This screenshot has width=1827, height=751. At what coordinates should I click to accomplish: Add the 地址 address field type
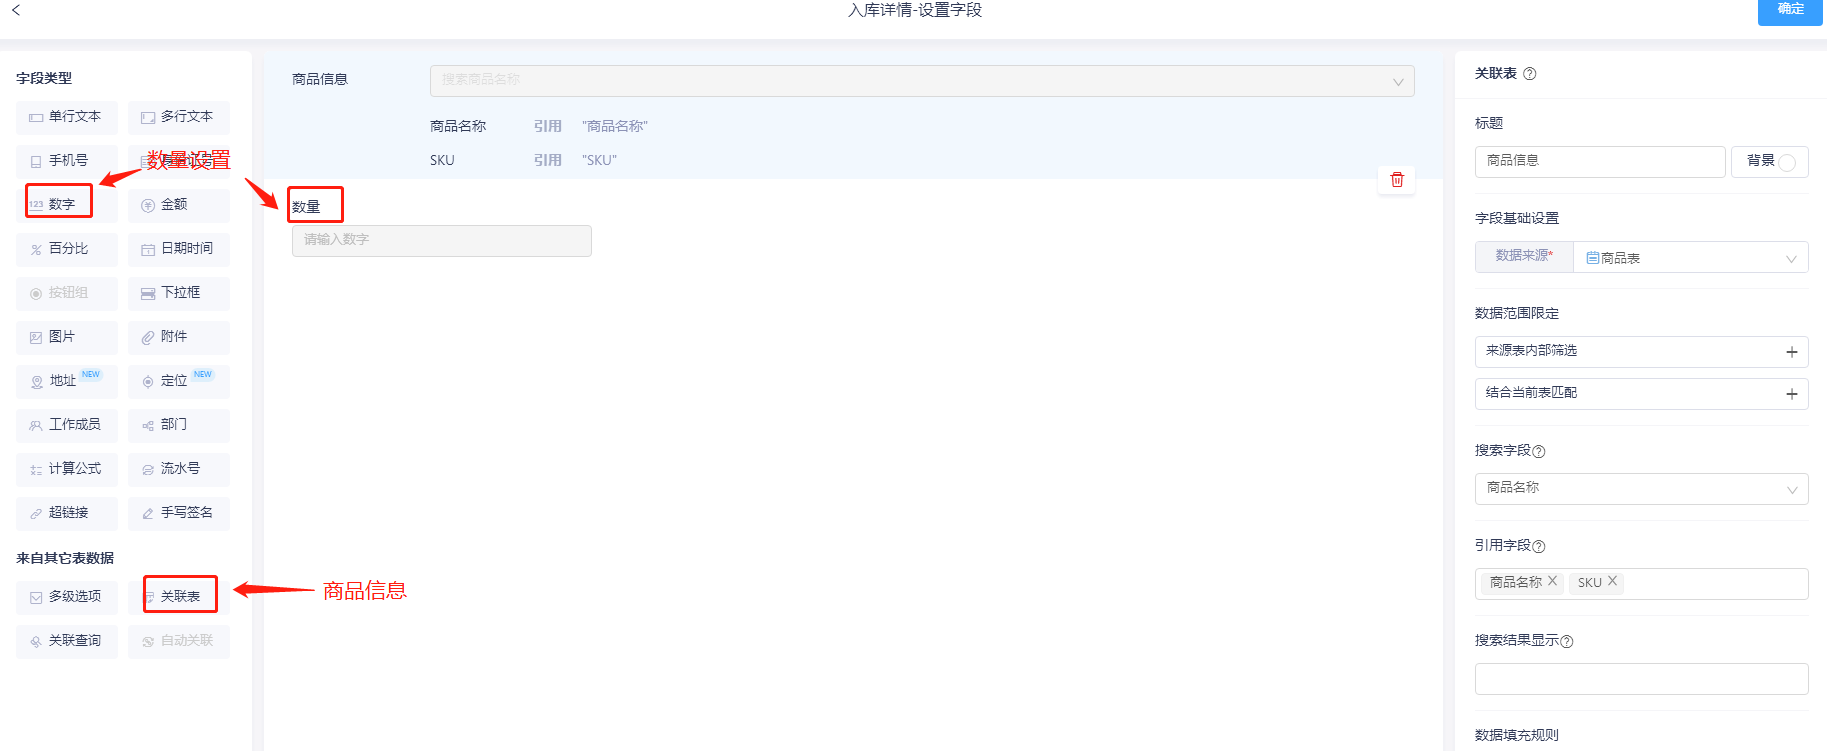pyautogui.click(x=67, y=381)
